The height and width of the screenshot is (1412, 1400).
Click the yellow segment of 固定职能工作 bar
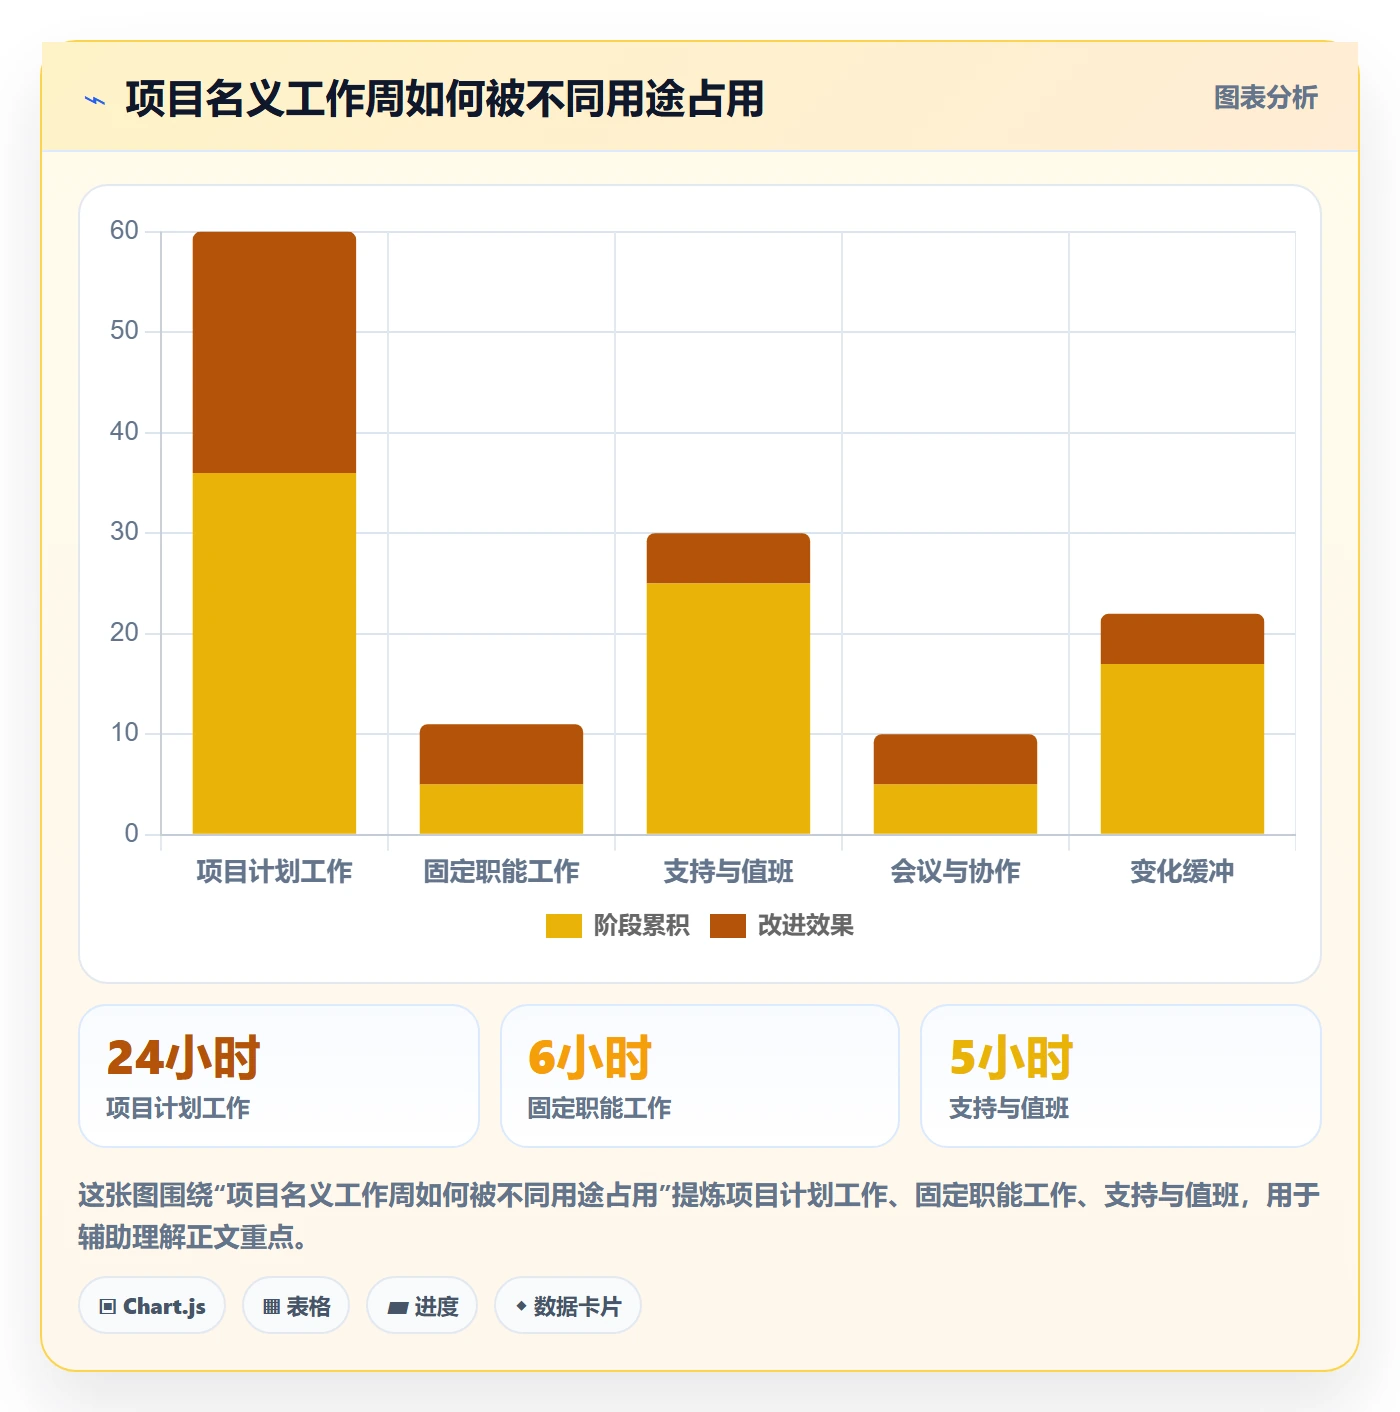[x=501, y=809]
